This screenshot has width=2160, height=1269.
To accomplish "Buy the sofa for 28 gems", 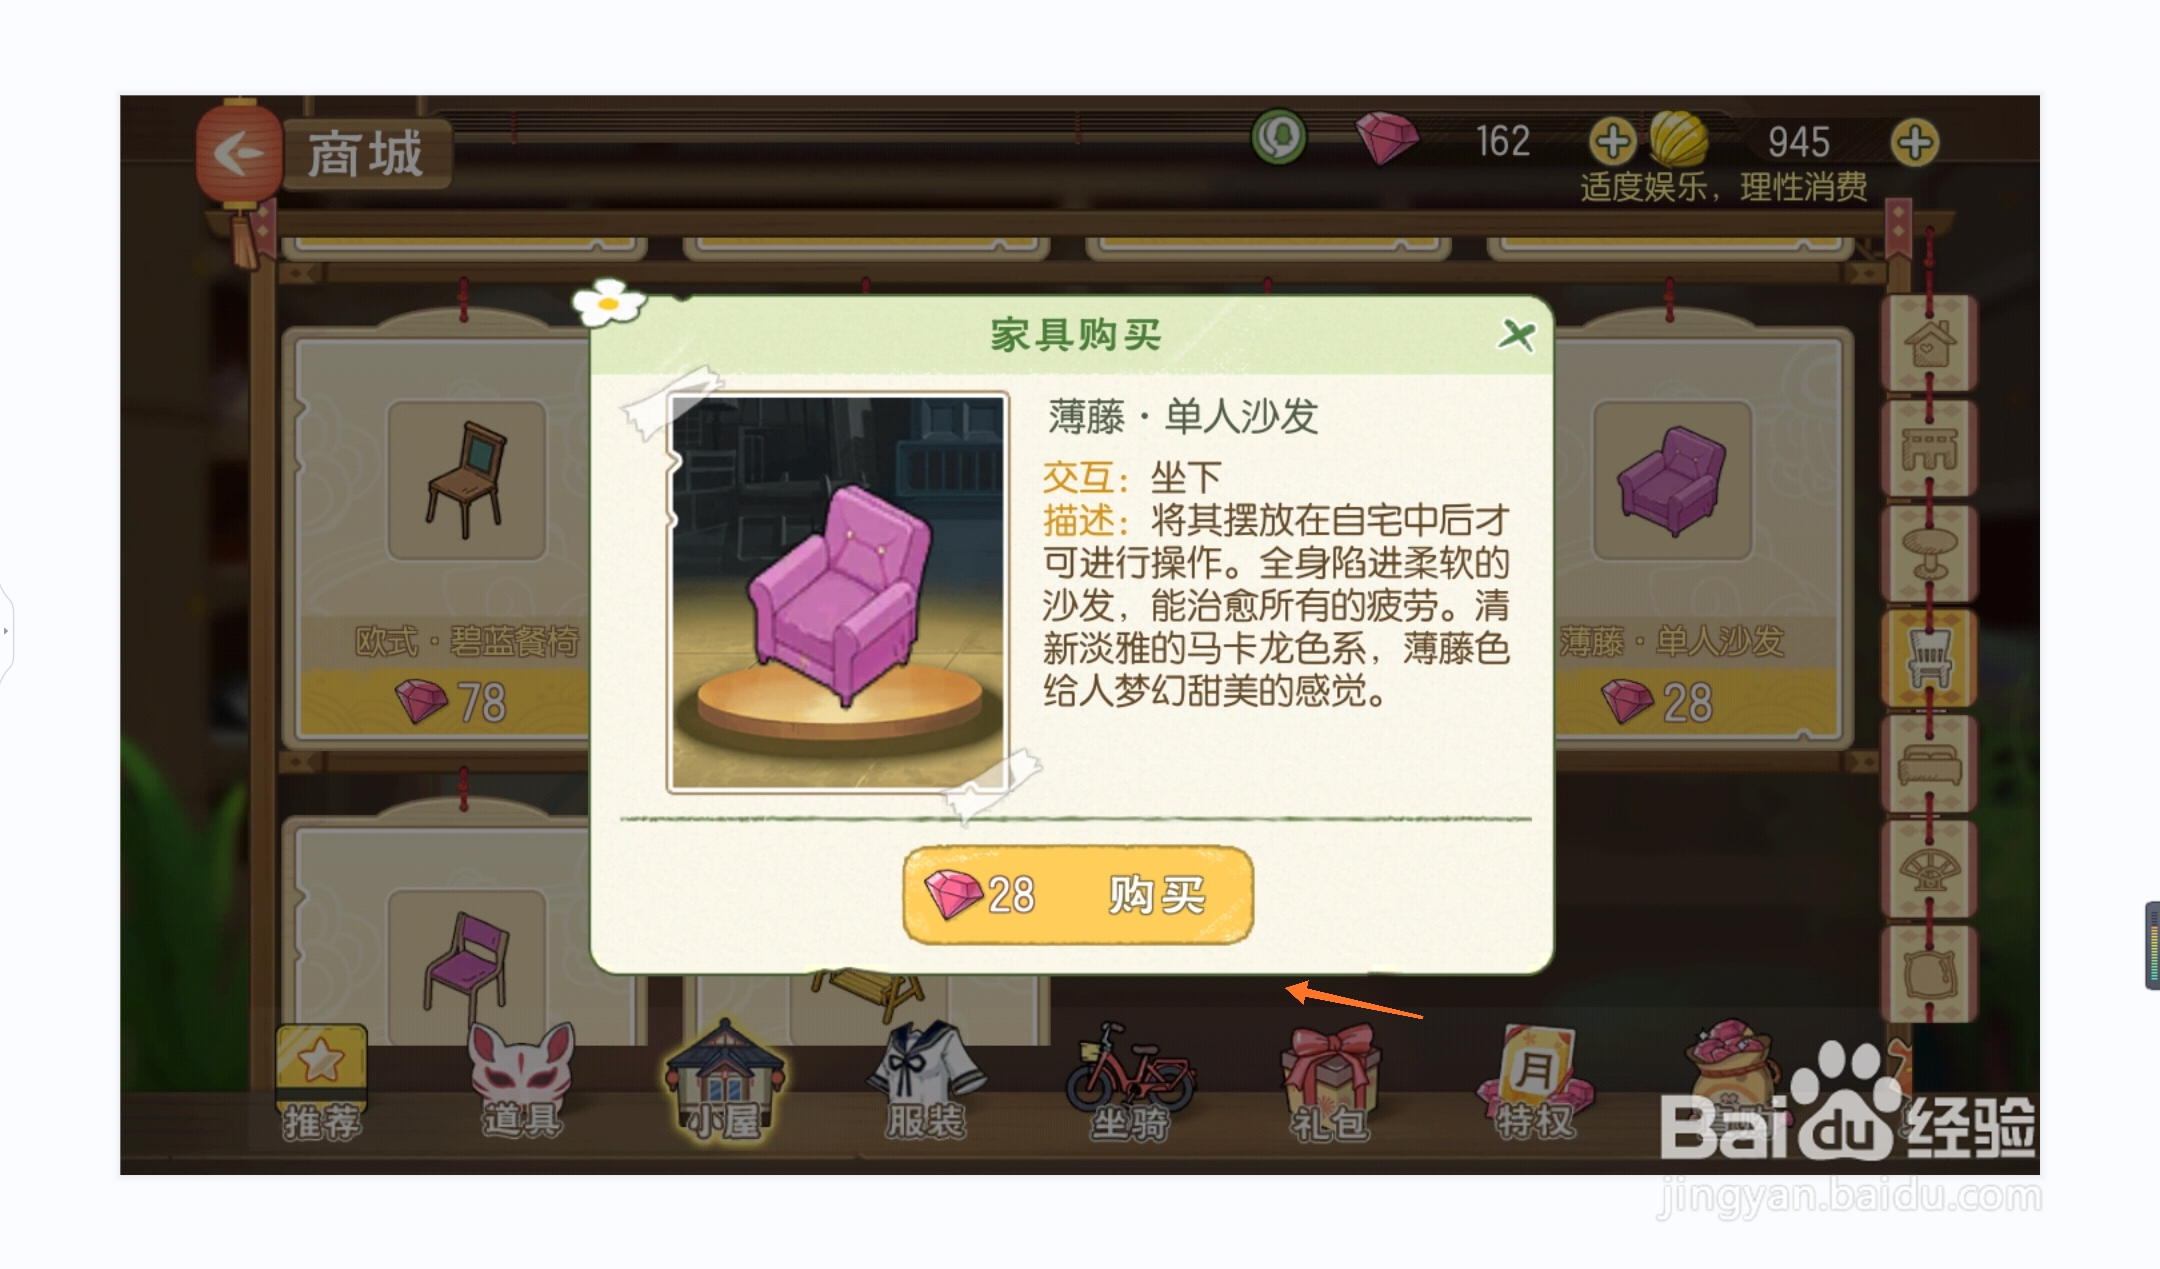I will pos(1077,895).
